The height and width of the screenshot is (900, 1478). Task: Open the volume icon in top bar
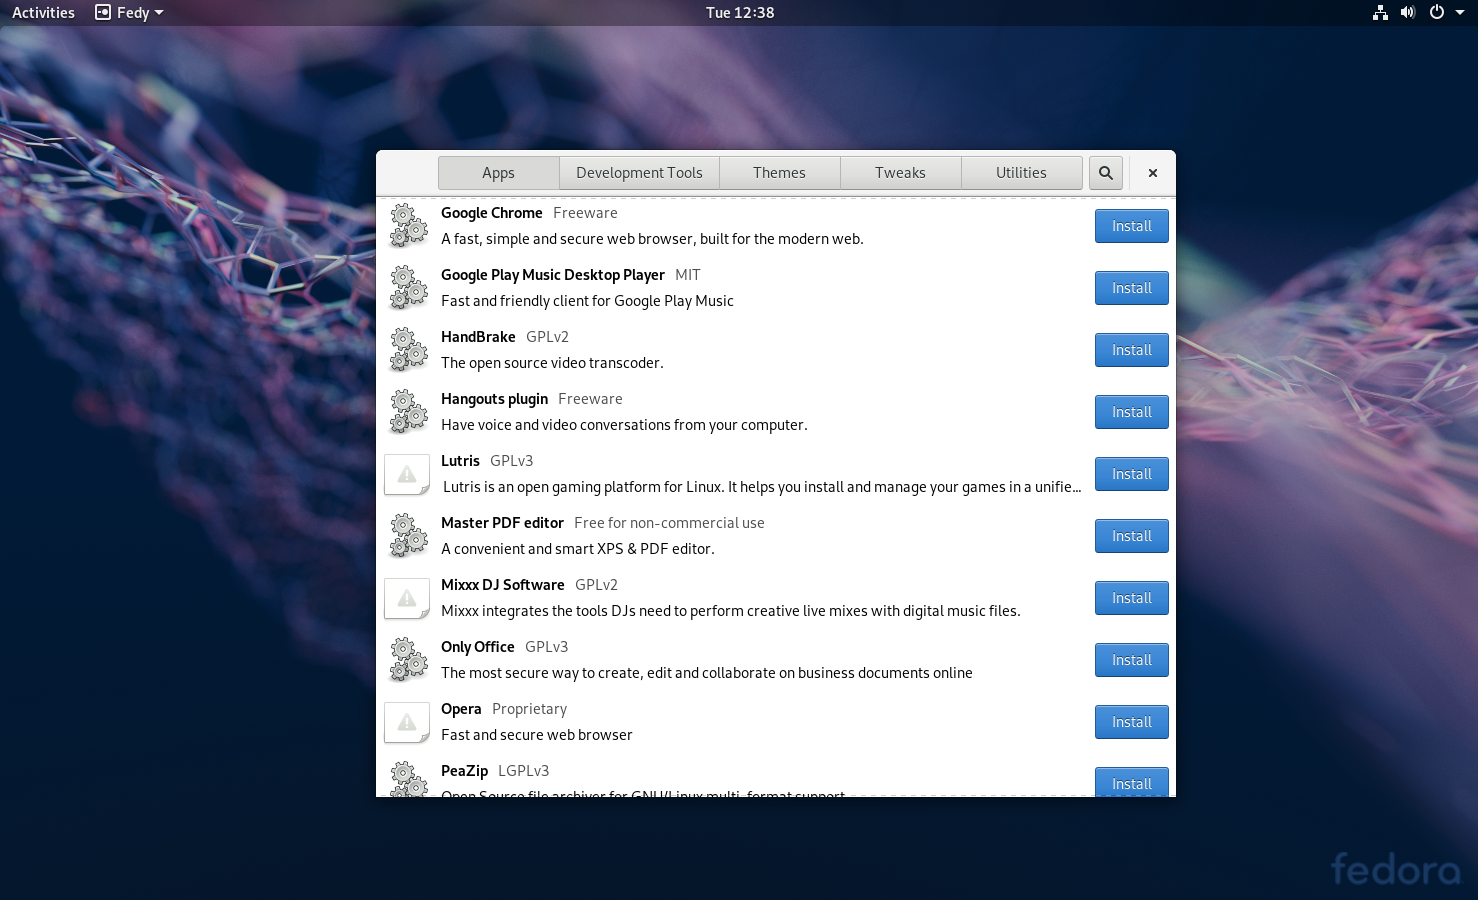(1408, 12)
